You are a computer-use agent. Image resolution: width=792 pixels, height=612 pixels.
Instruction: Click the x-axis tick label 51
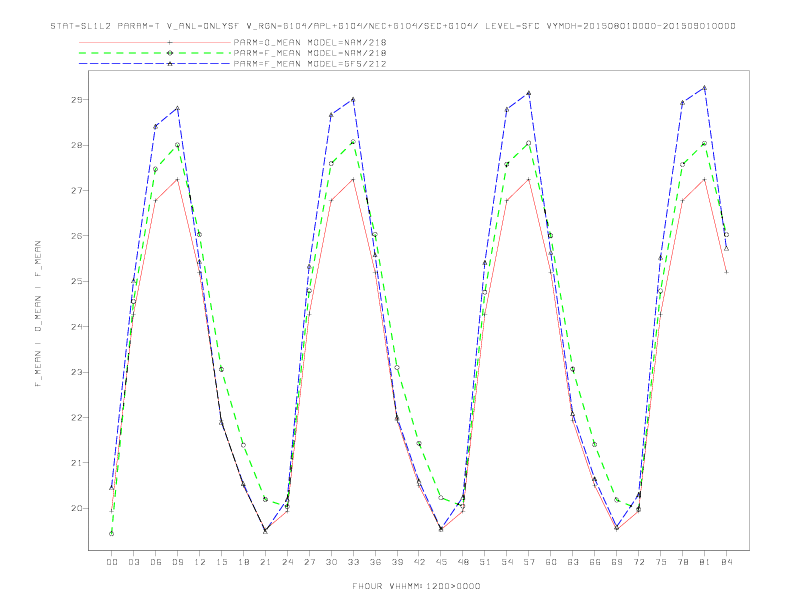click(x=485, y=562)
